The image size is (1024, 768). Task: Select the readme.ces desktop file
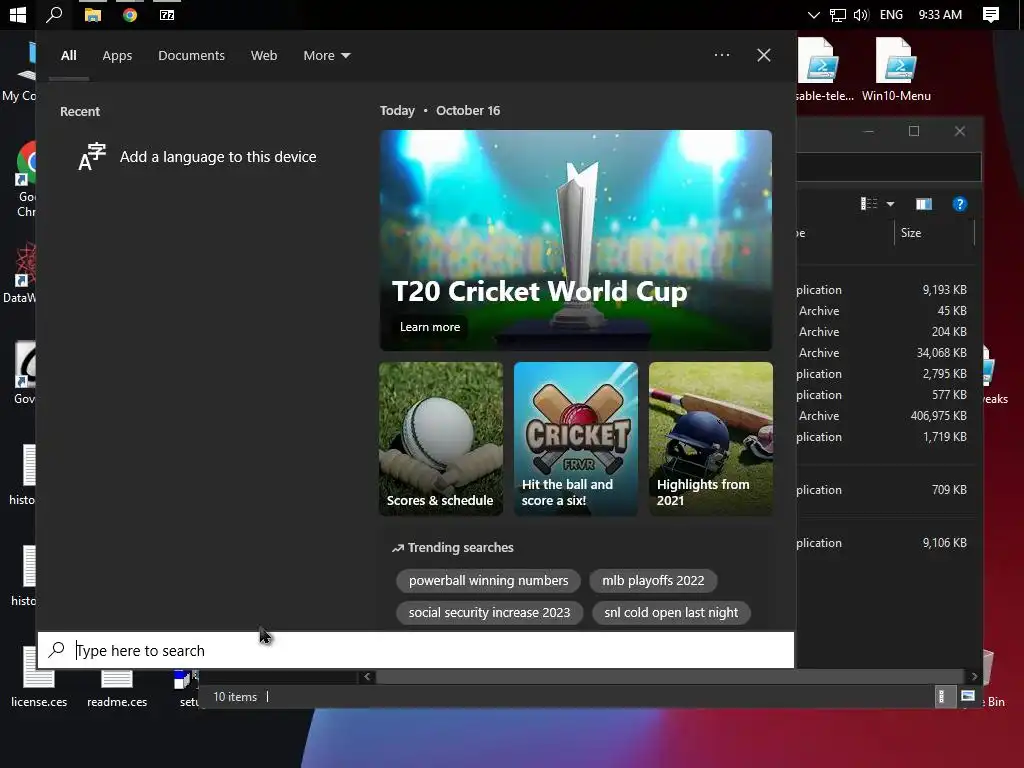117,686
